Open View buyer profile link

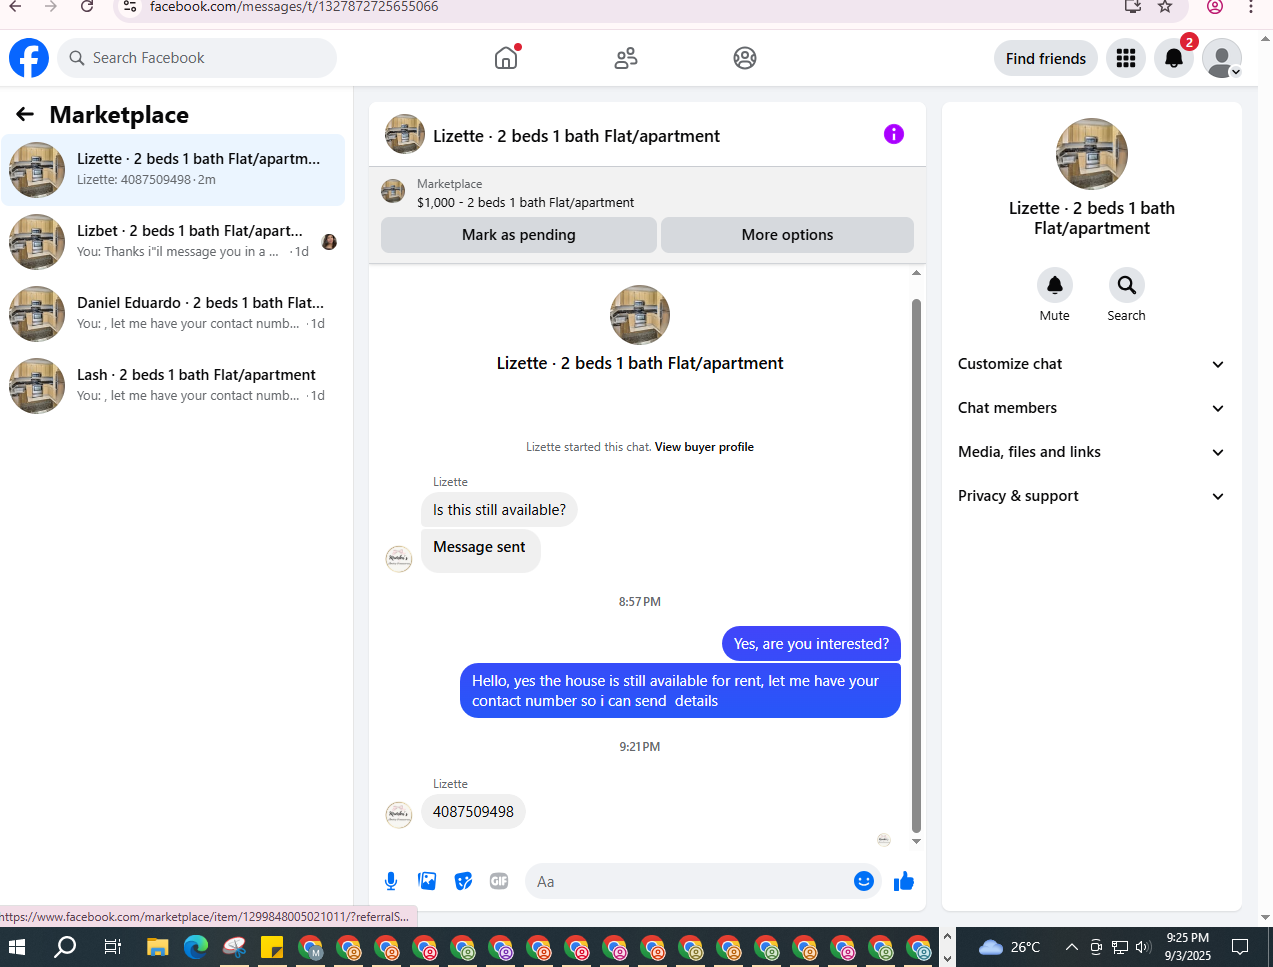click(x=704, y=447)
